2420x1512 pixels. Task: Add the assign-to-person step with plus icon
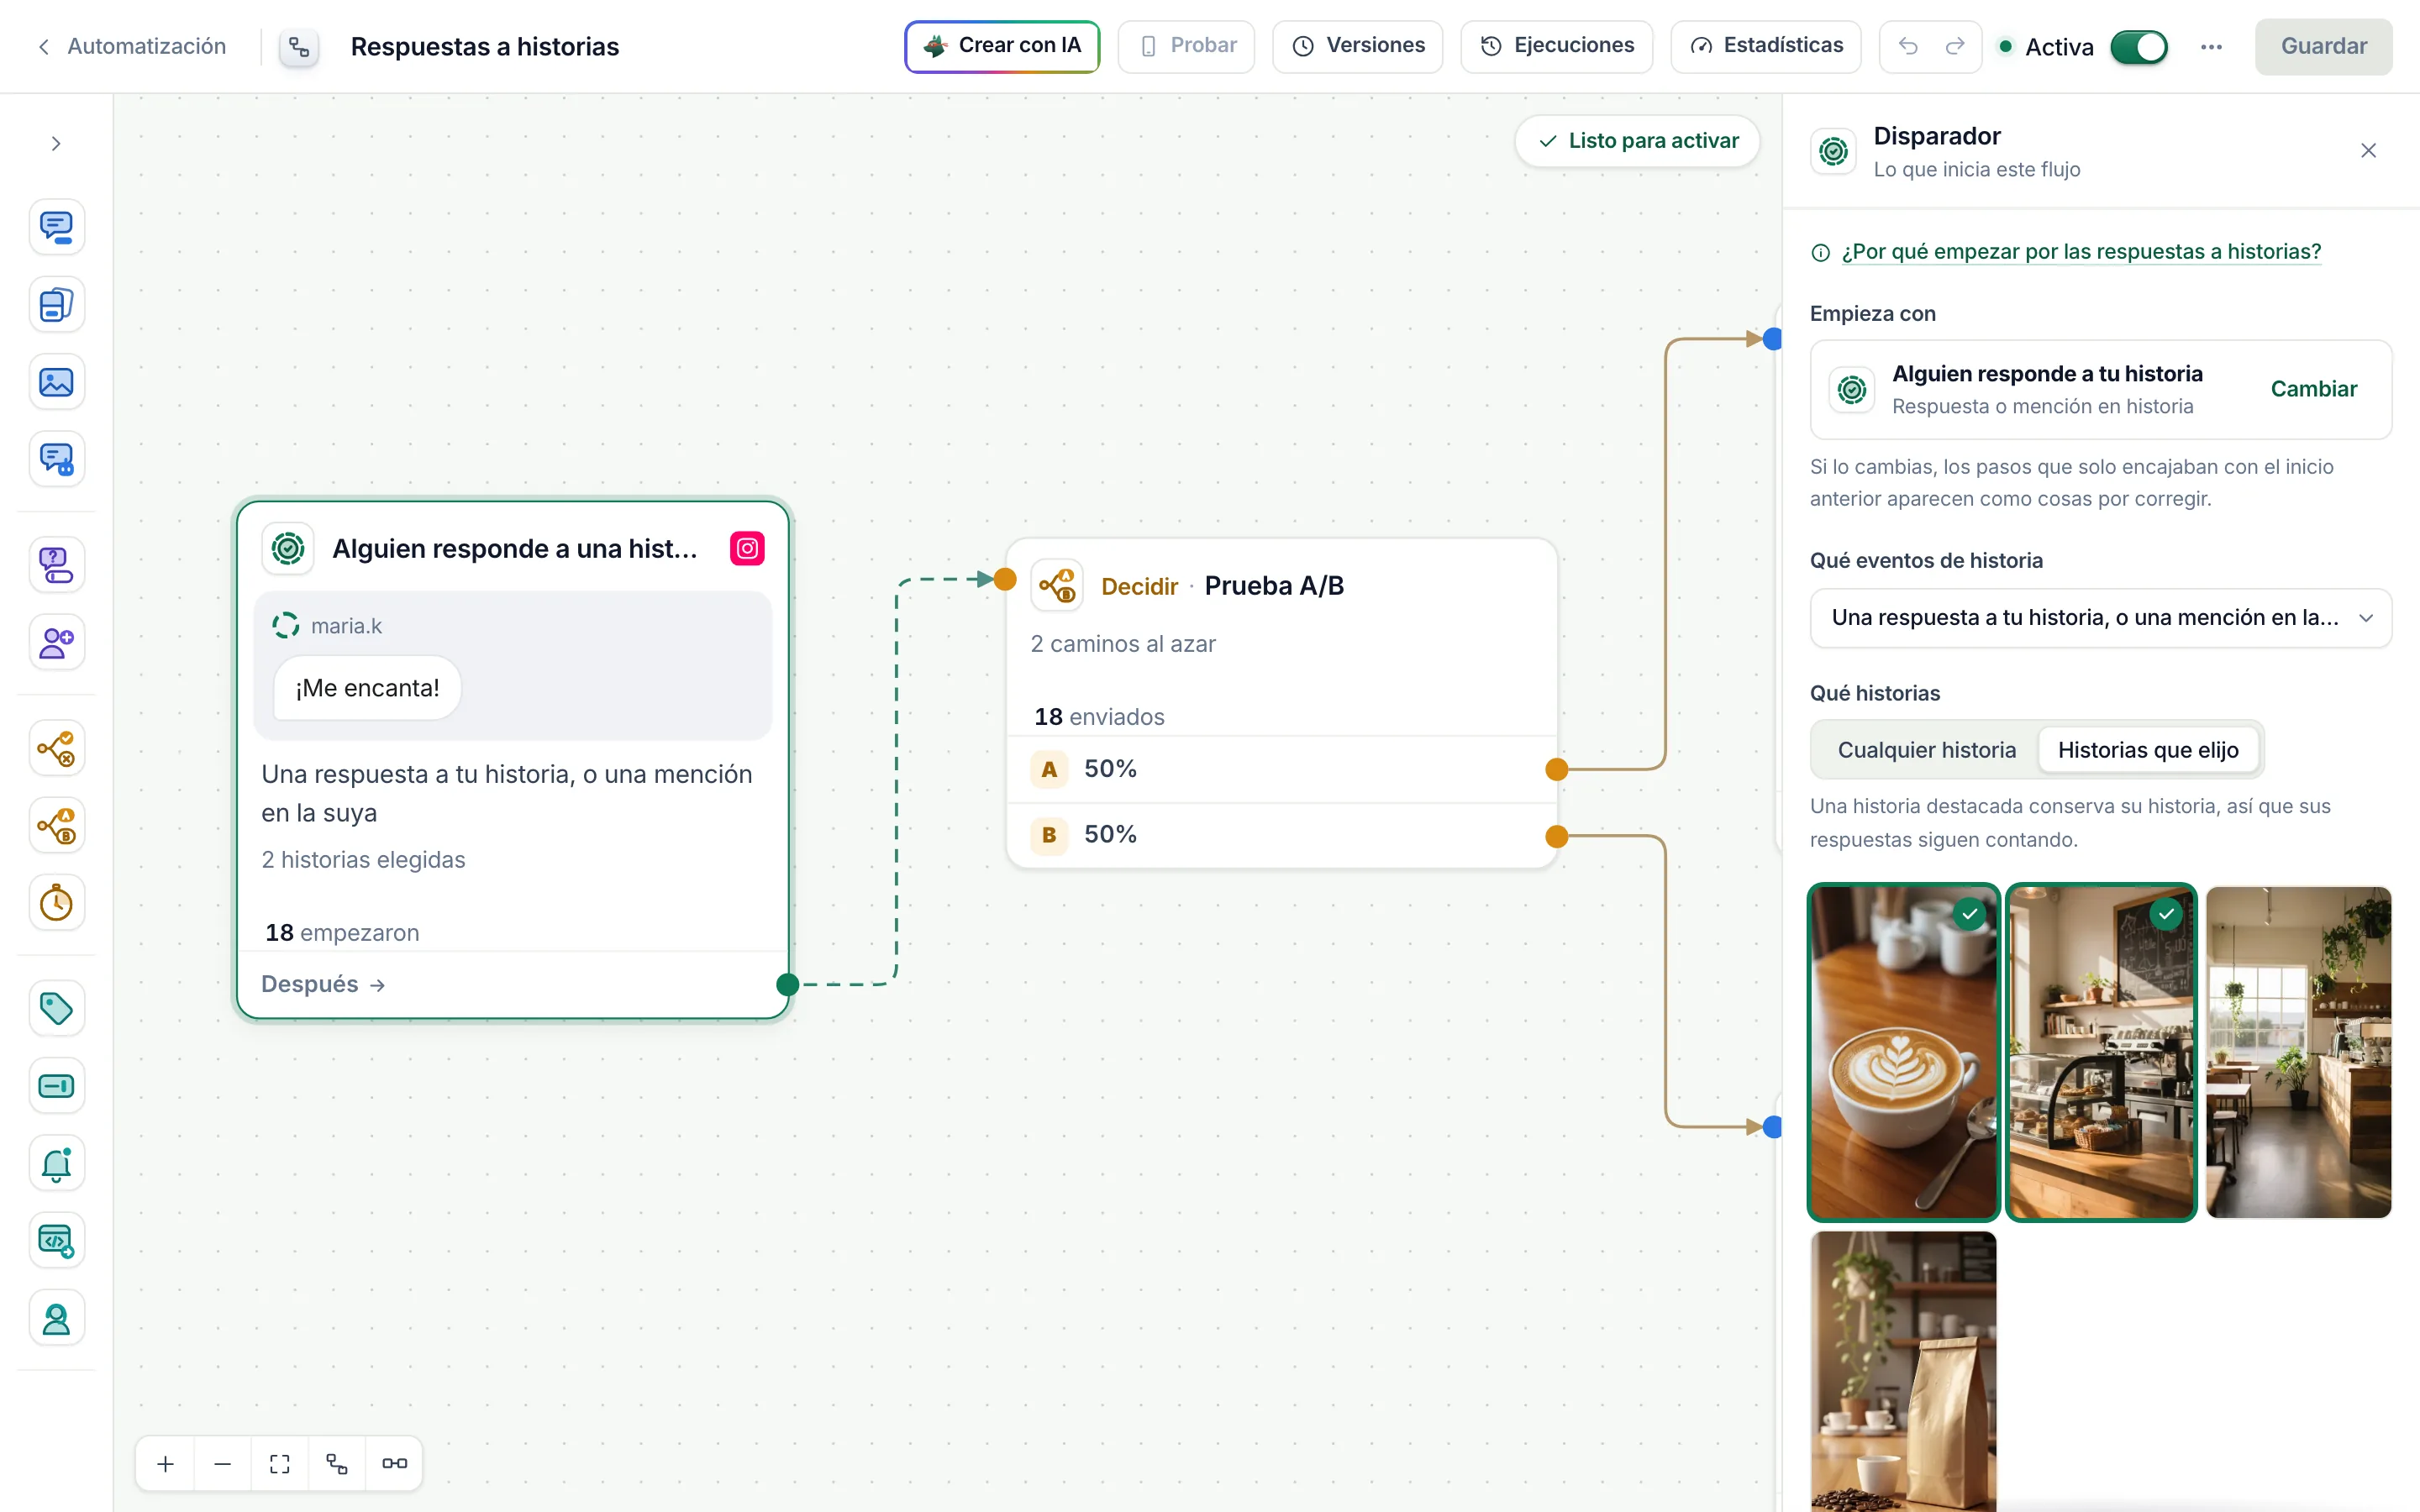click(56, 643)
